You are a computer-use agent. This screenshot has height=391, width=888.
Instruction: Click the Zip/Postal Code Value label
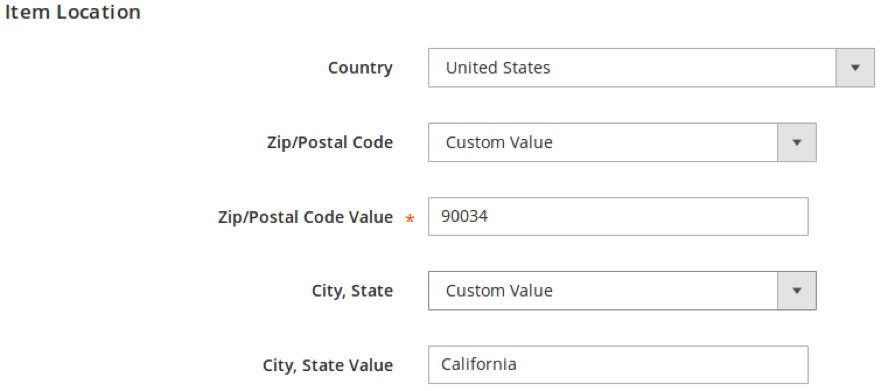[x=305, y=217]
